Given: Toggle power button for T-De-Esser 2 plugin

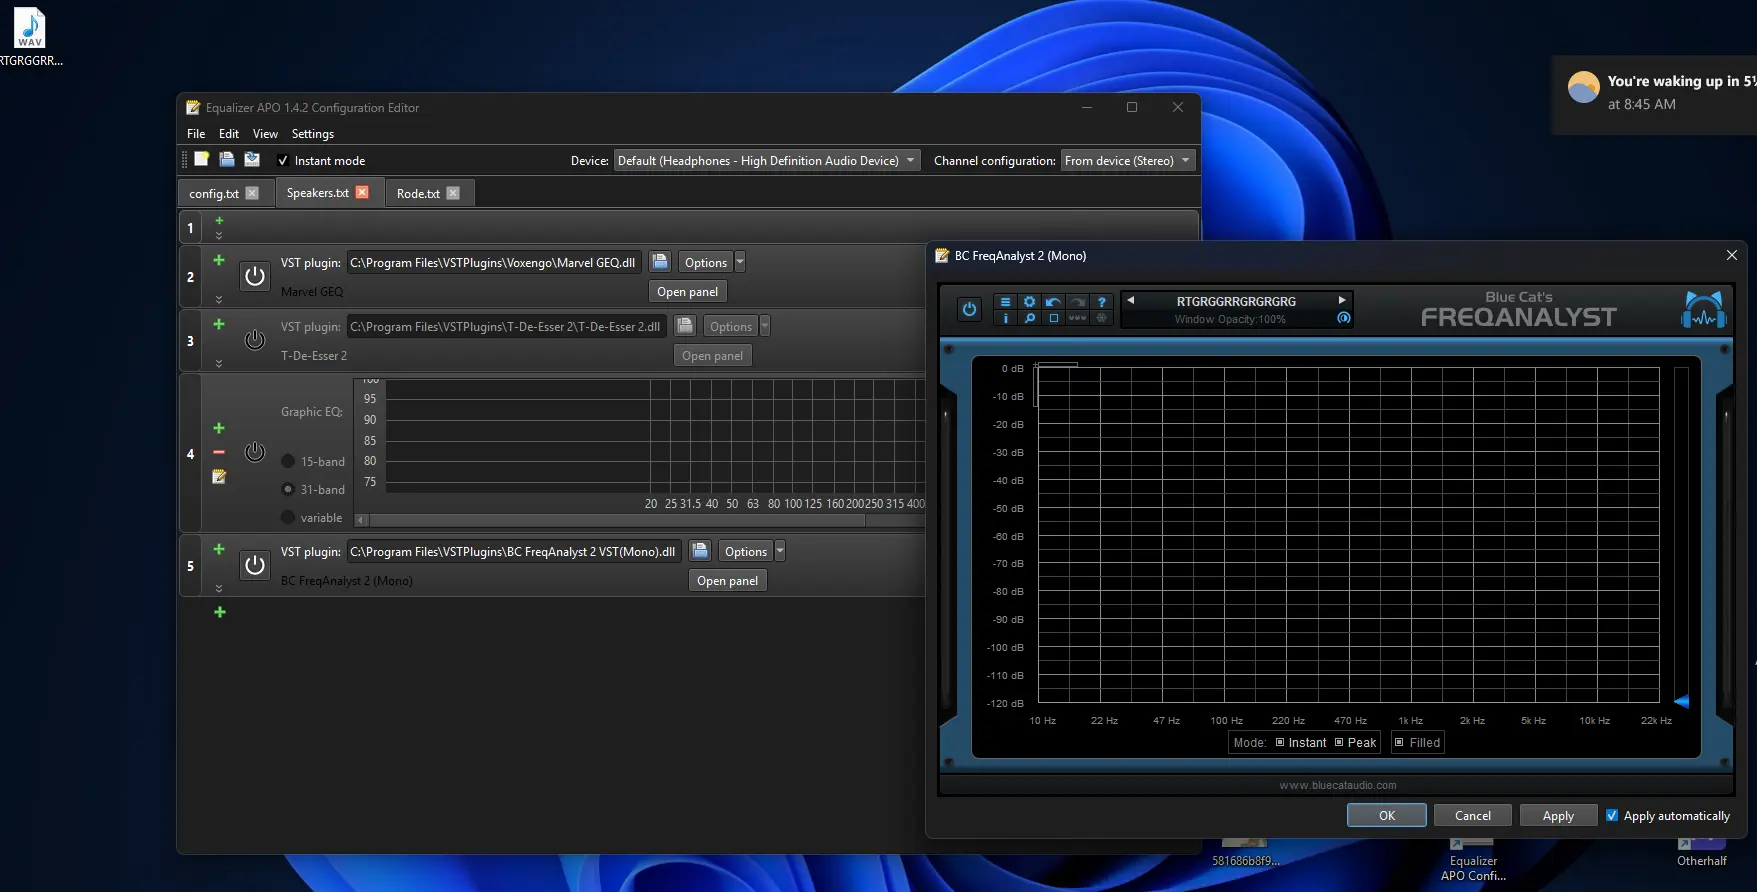Looking at the screenshot, I should click(x=255, y=340).
